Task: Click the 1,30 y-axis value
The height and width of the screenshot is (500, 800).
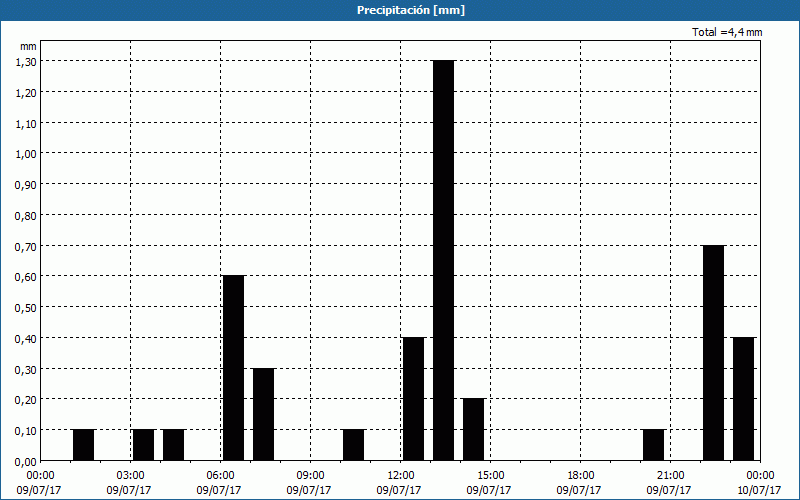Action: click(26, 62)
